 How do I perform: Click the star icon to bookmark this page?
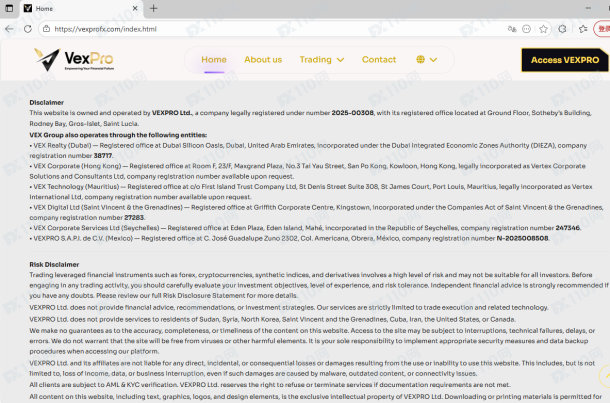(x=543, y=29)
